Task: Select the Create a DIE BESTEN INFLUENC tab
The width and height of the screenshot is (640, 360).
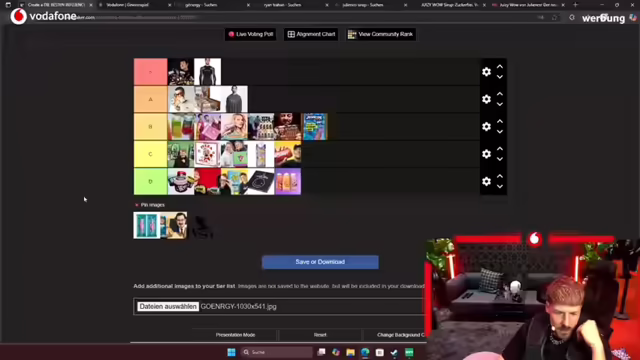Action: [x=56, y=5]
